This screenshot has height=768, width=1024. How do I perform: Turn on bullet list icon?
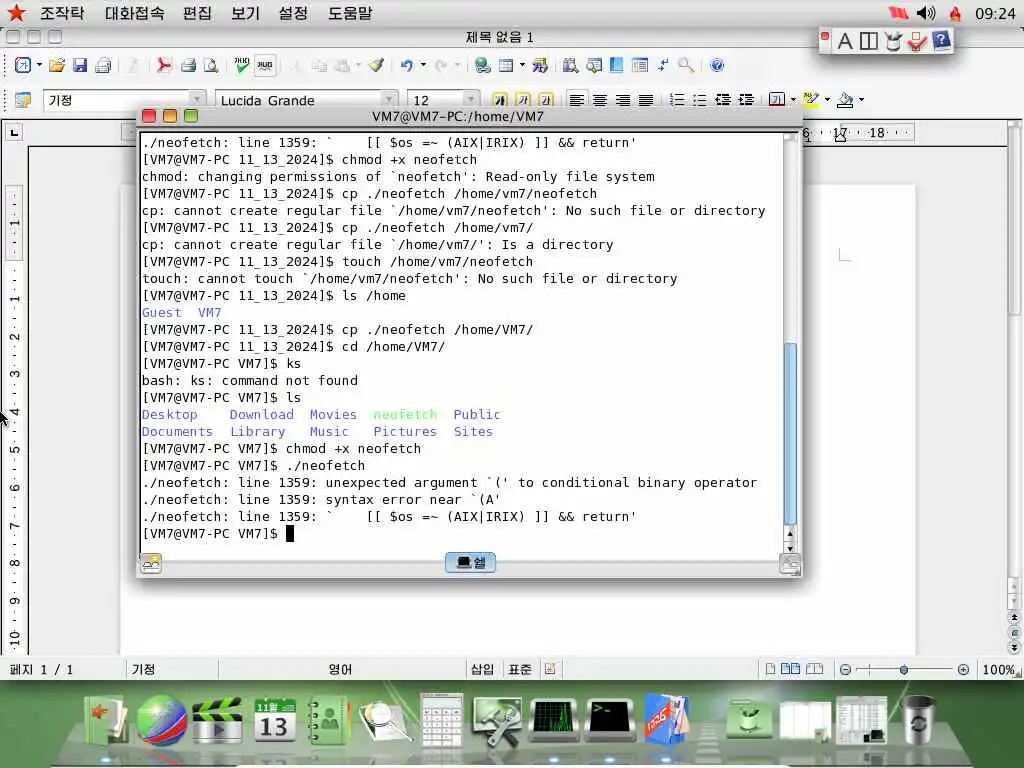700,100
